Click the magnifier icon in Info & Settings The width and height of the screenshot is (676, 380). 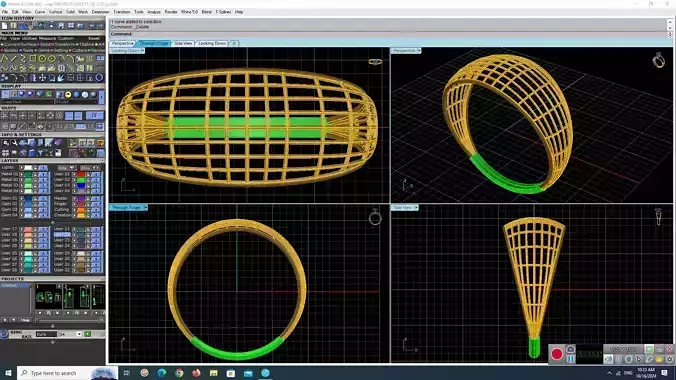5,143
